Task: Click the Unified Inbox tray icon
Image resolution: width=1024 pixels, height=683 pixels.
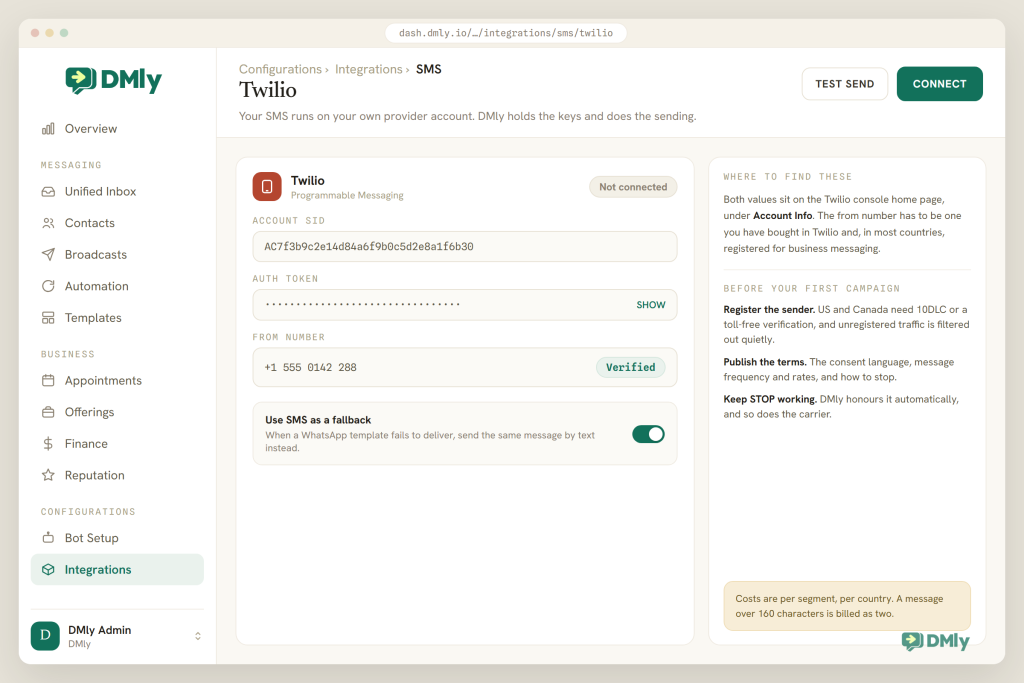Action: click(x=48, y=191)
